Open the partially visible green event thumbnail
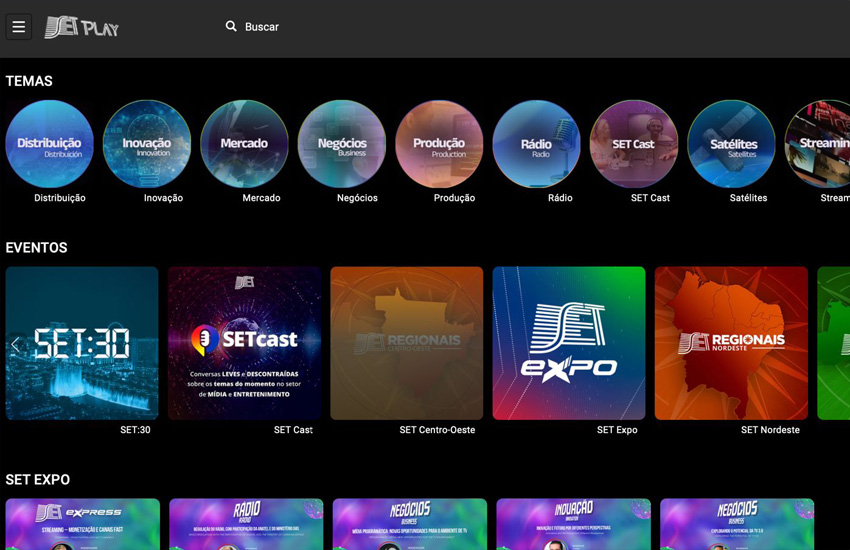 [x=834, y=343]
